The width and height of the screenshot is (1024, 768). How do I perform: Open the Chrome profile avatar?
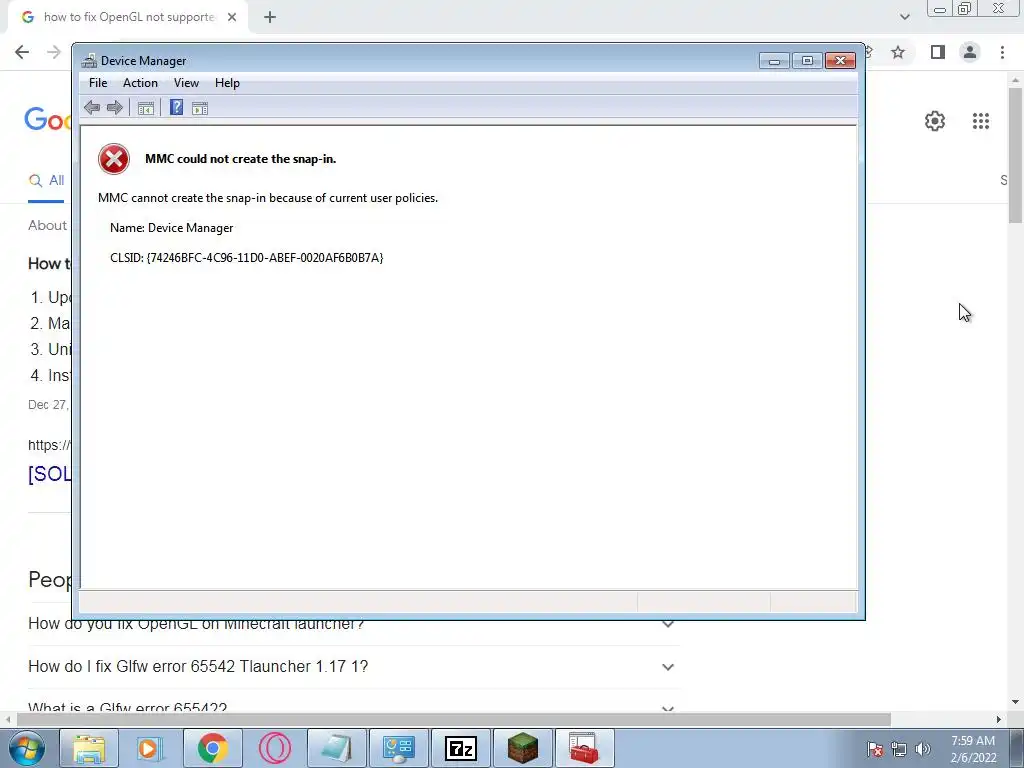(970, 52)
